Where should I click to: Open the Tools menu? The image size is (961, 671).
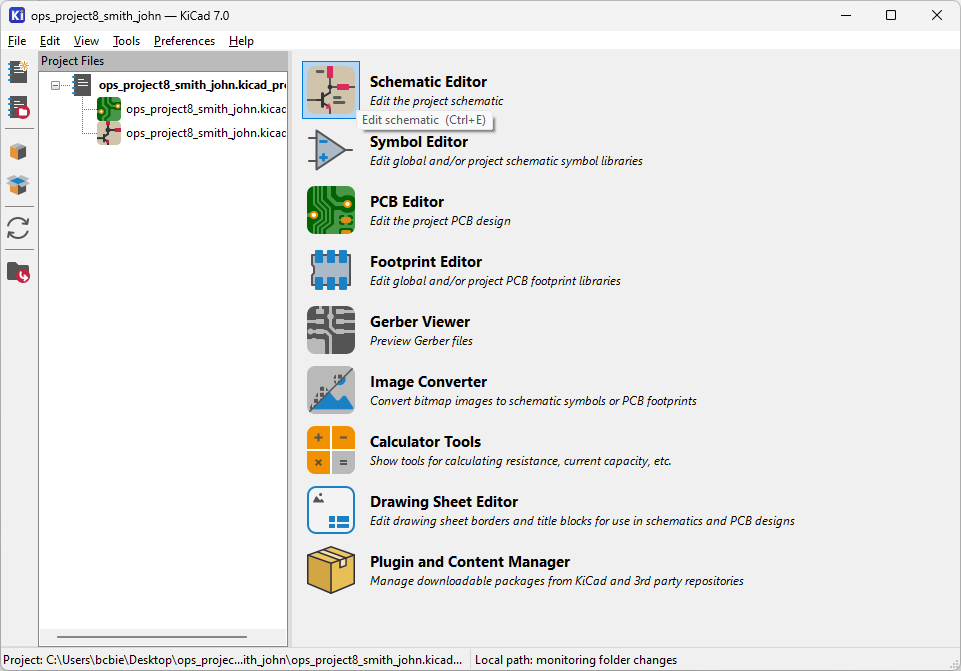tap(126, 41)
